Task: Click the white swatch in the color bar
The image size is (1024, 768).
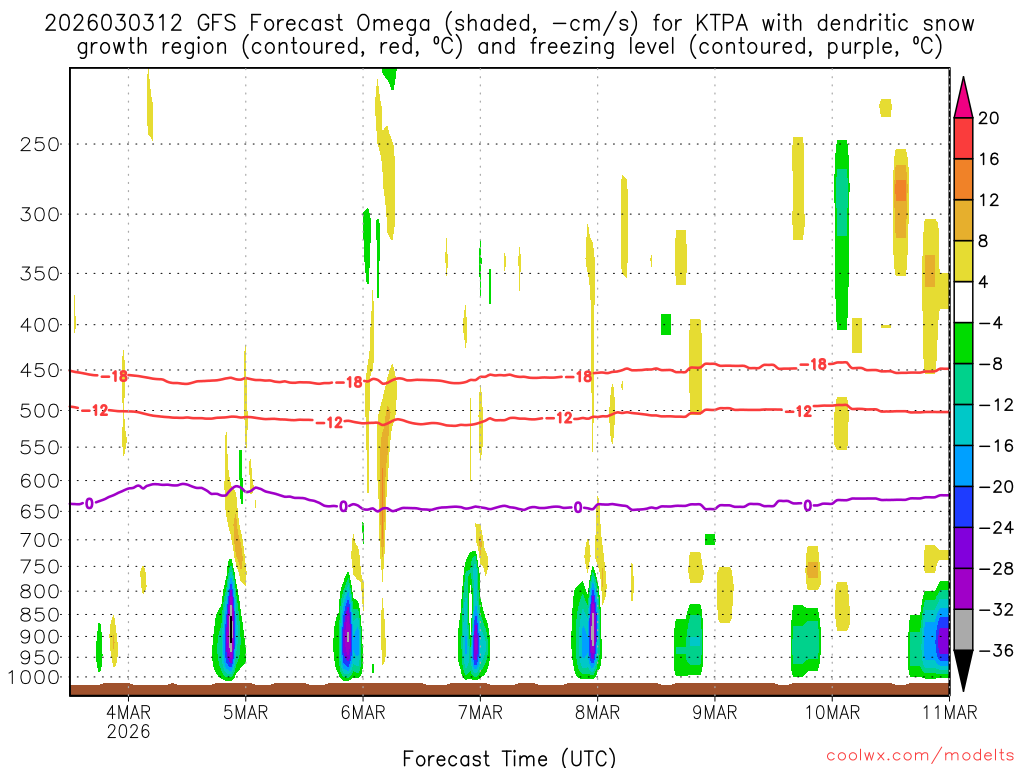Action: tap(963, 302)
